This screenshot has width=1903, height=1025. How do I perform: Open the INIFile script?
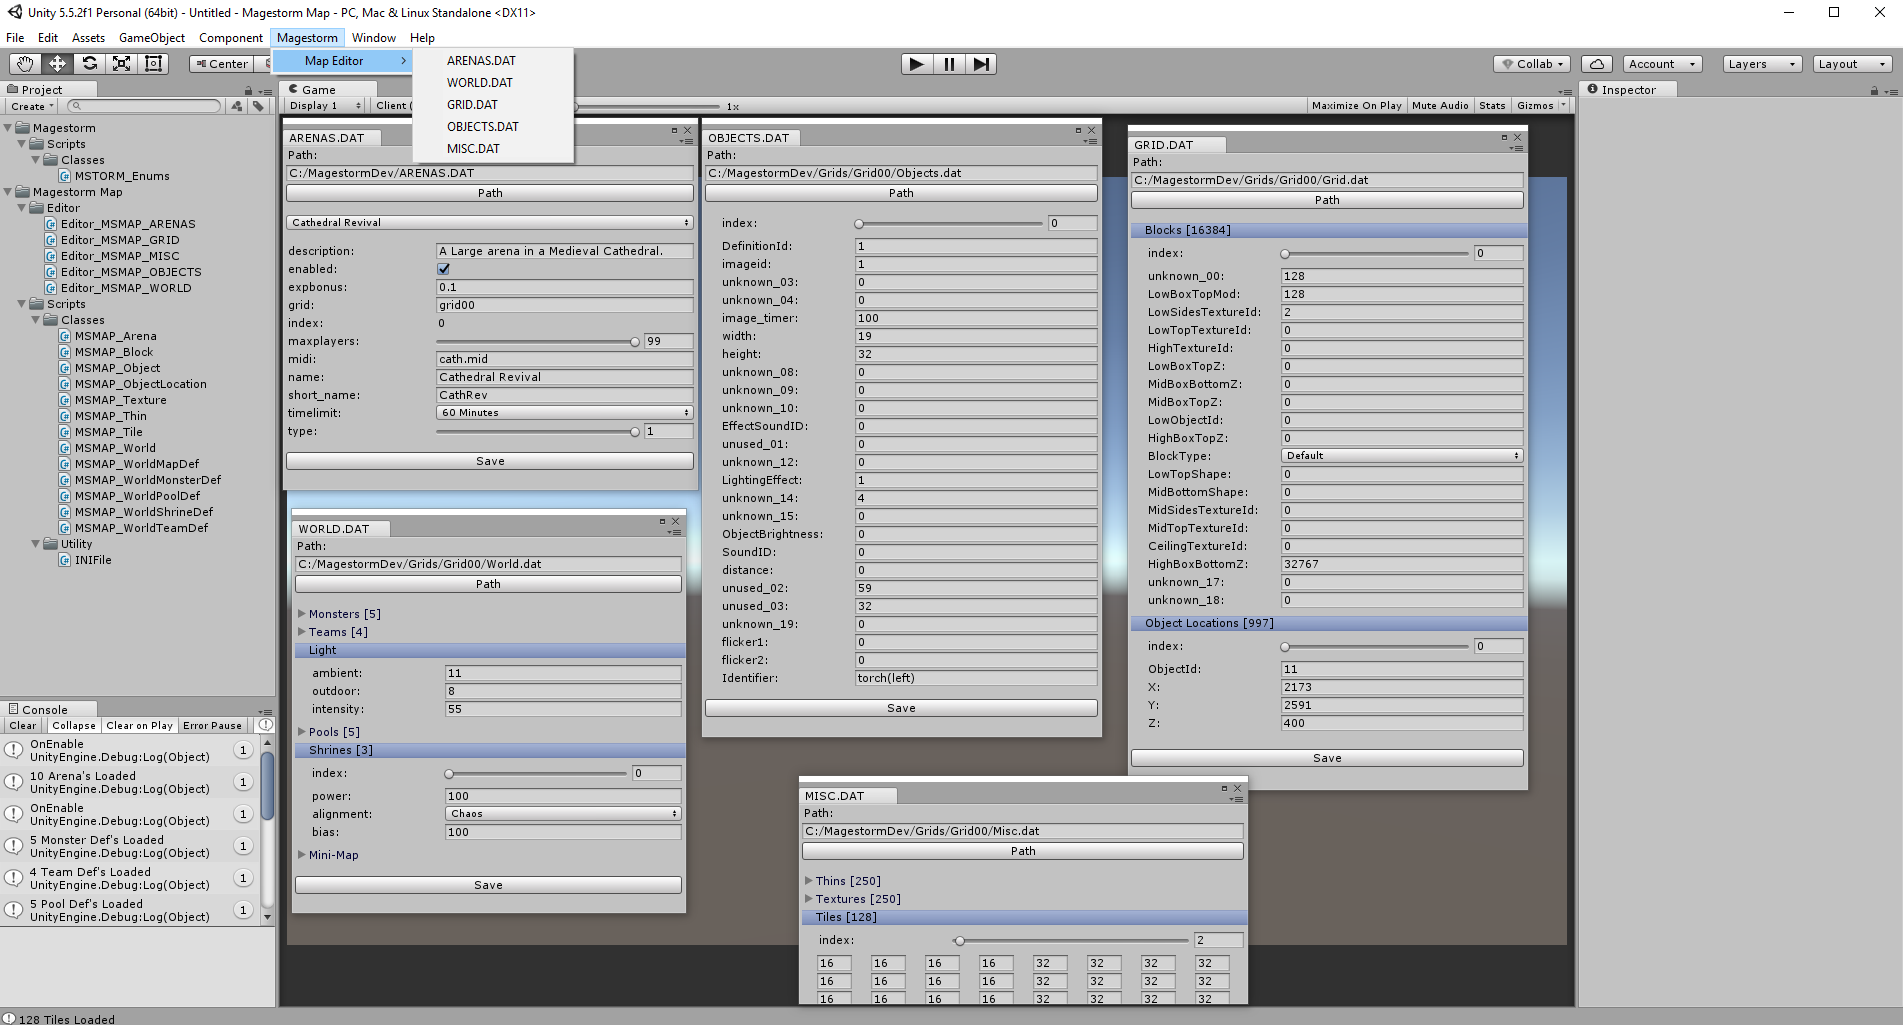click(x=93, y=560)
